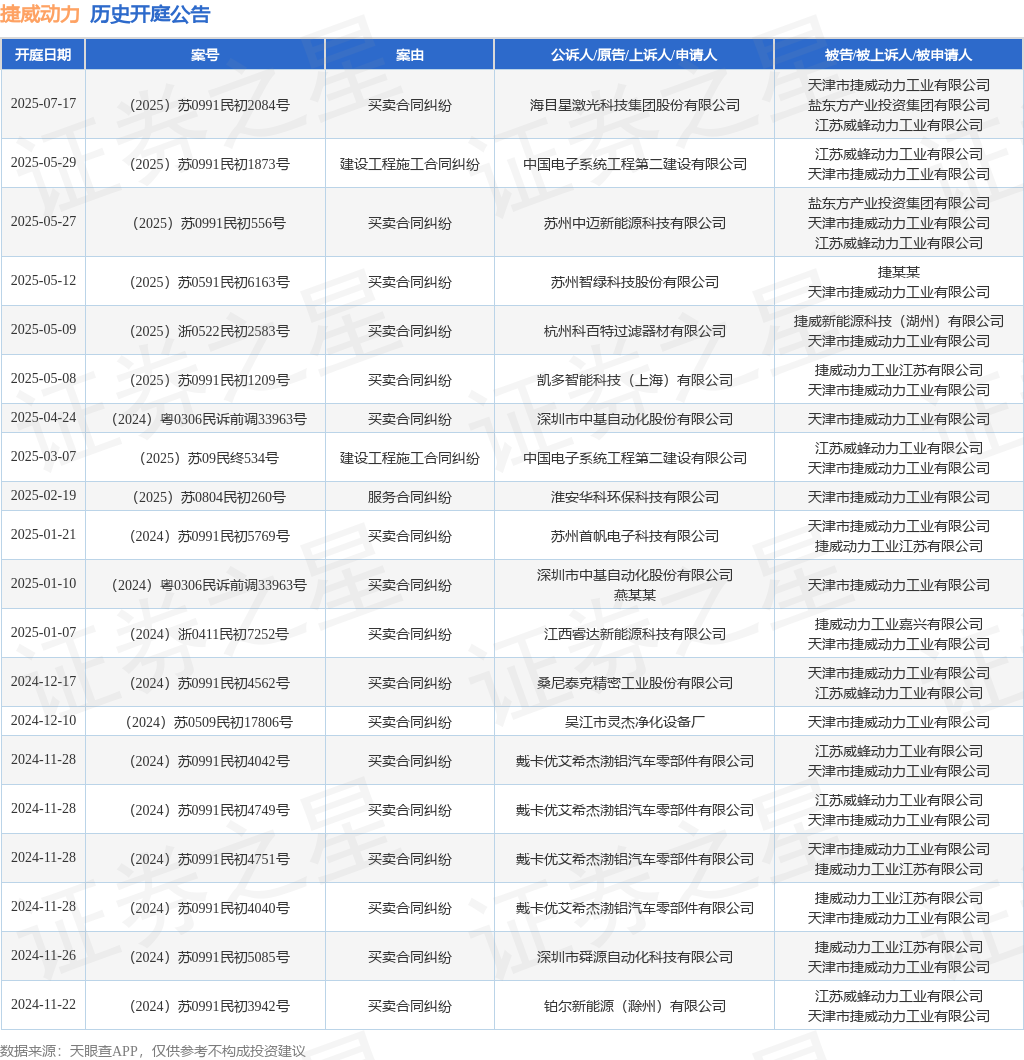This screenshot has width=1024, height=1060.
Task: Click date cell 2025-01-07
Action: click(x=43, y=632)
